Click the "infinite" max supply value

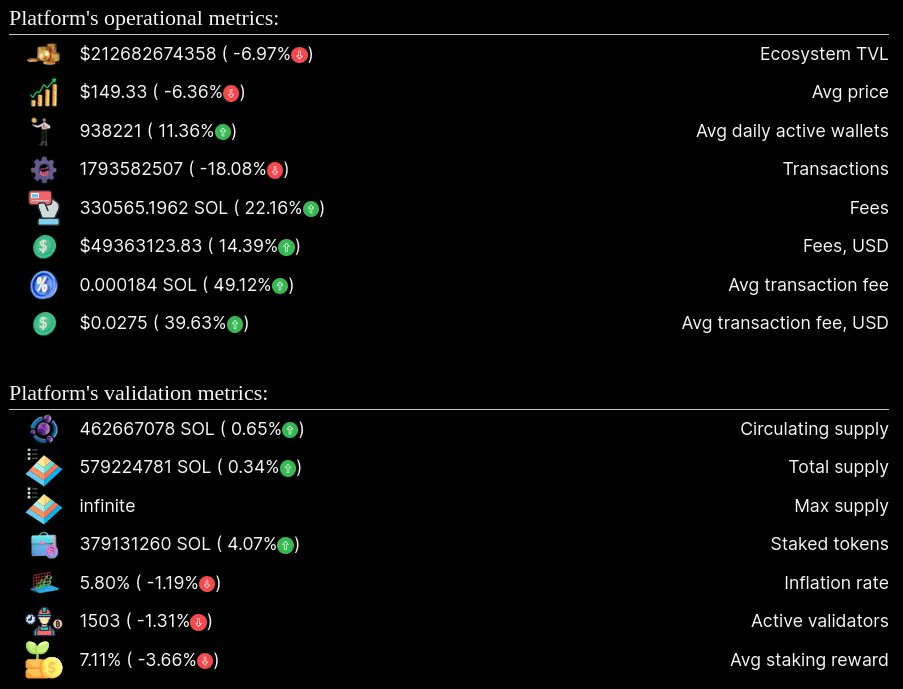click(x=107, y=506)
